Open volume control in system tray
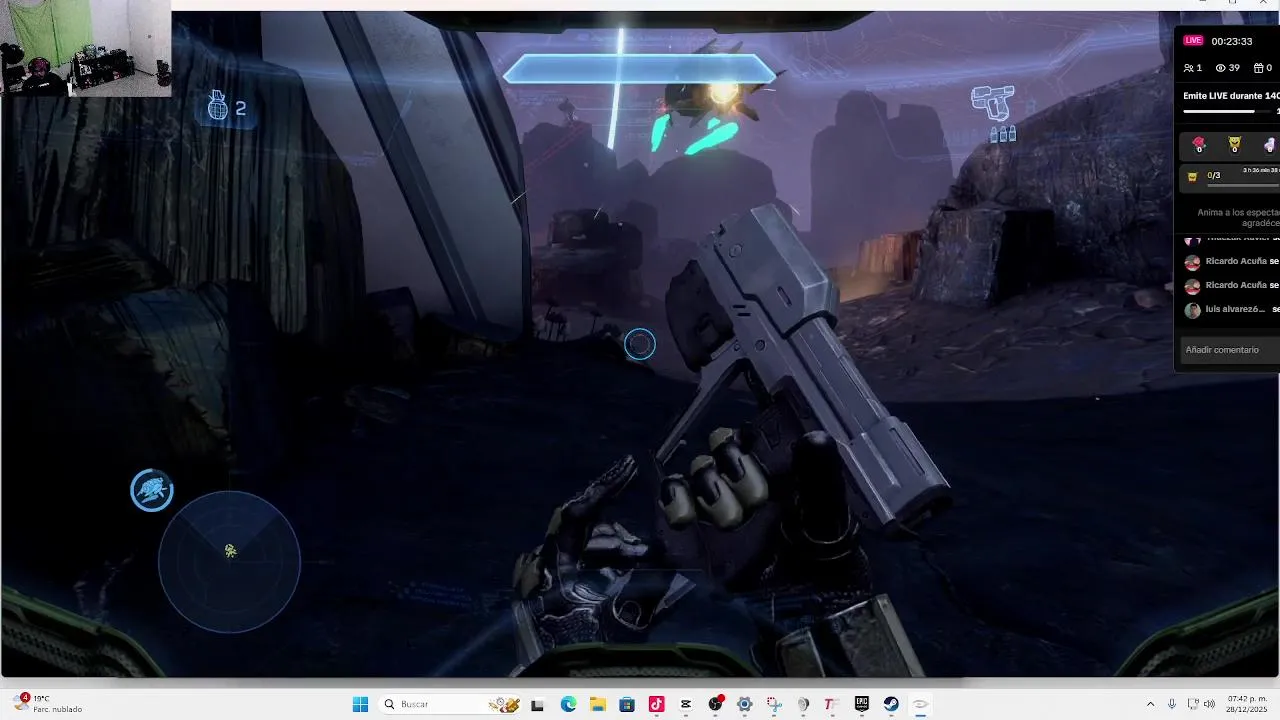 click(1210, 704)
